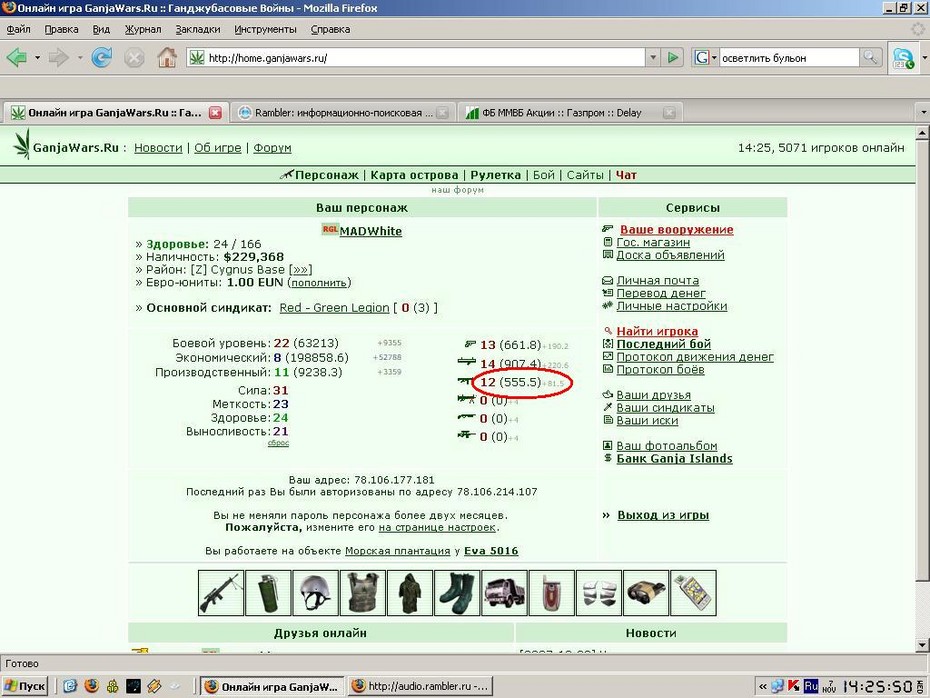Screen dimensions: 930x698
Task: Click the Stop loading icon
Action: click(134, 58)
